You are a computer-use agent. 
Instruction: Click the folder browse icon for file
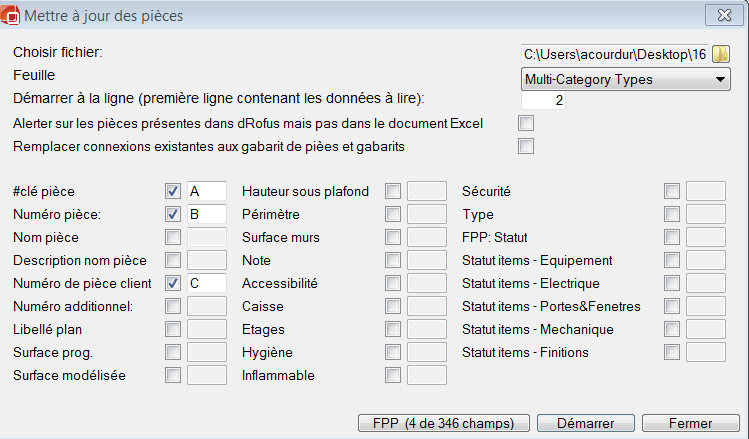[x=721, y=53]
